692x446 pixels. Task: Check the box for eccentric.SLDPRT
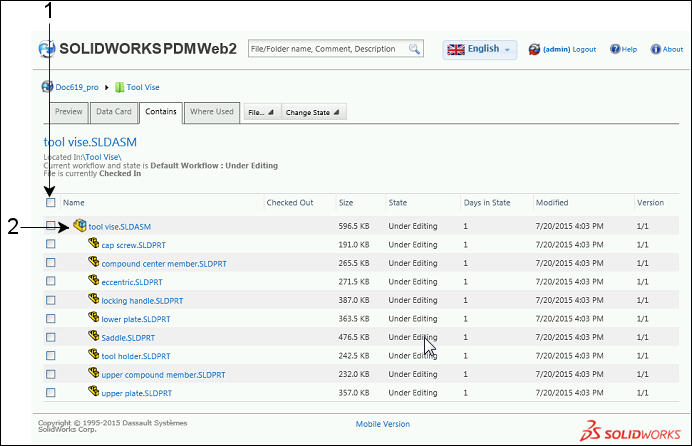[x=51, y=281]
